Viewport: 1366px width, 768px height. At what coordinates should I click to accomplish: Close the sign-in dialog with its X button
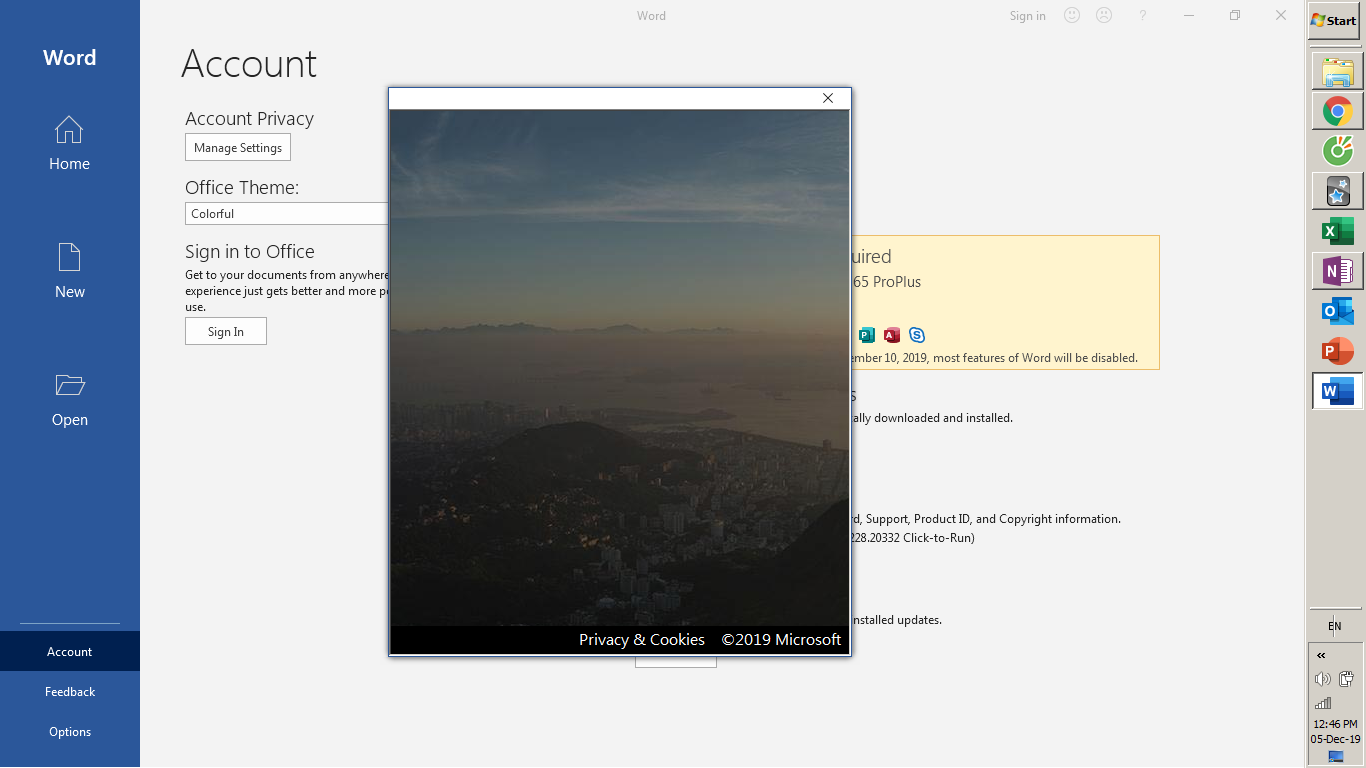828,98
